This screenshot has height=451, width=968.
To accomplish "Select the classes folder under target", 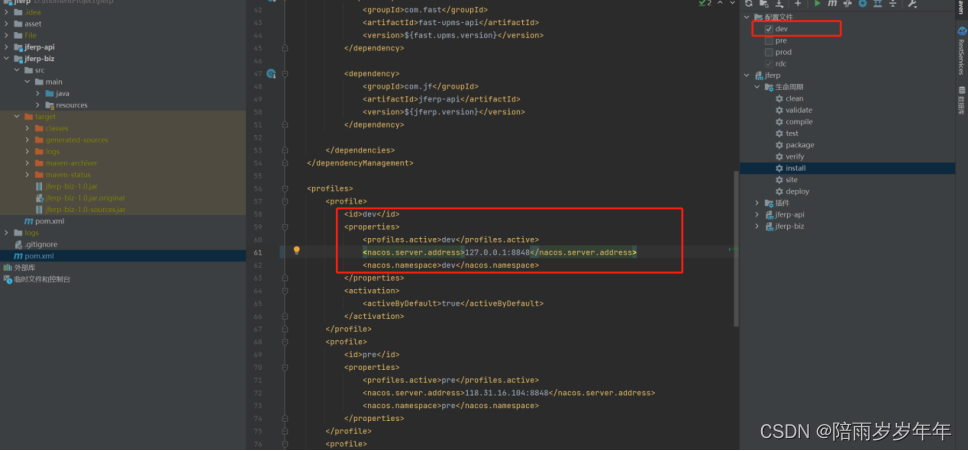I will 57,128.
